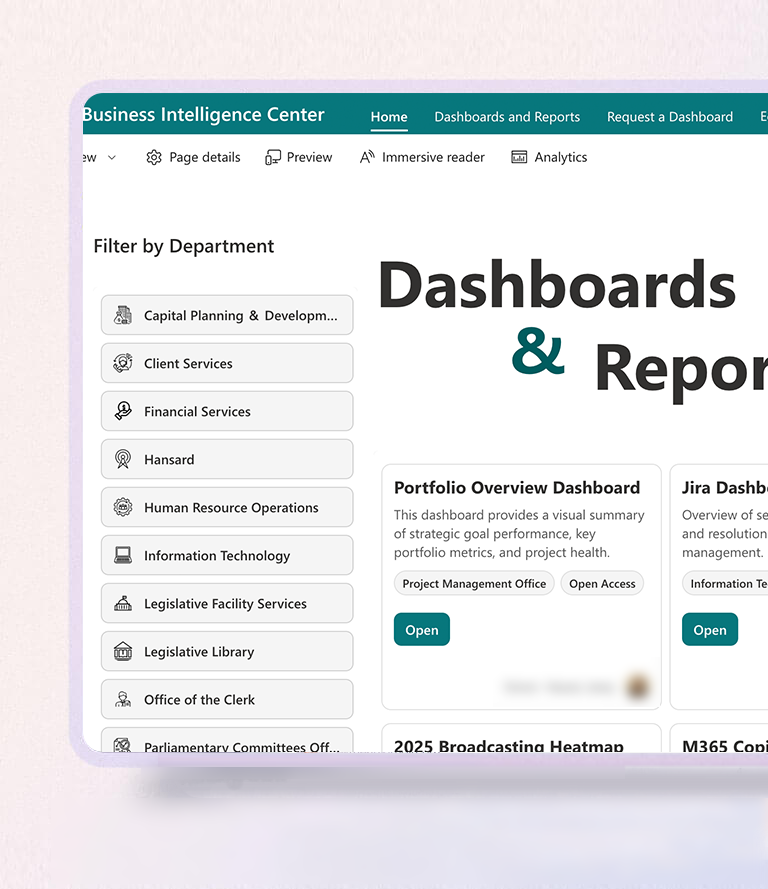768x889 pixels.
Task: Click the Hansard icon
Action: (123, 459)
